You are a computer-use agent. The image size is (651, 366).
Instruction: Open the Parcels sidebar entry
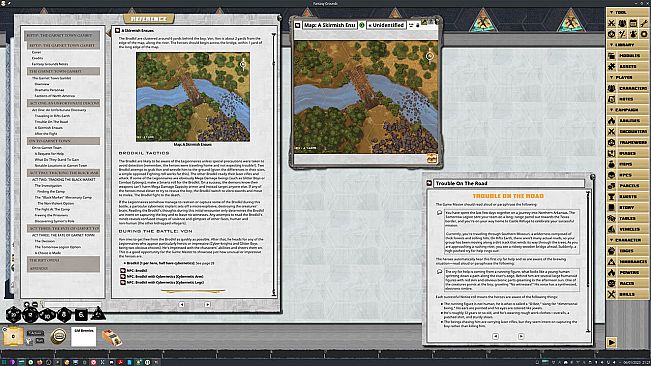[x=627, y=186]
